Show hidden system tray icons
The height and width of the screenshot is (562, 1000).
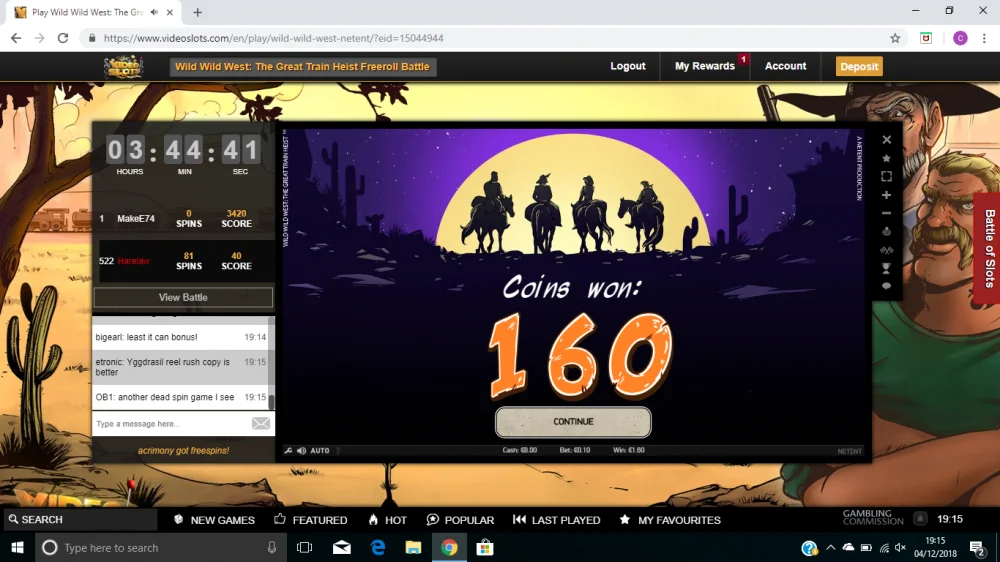(x=830, y=547)
